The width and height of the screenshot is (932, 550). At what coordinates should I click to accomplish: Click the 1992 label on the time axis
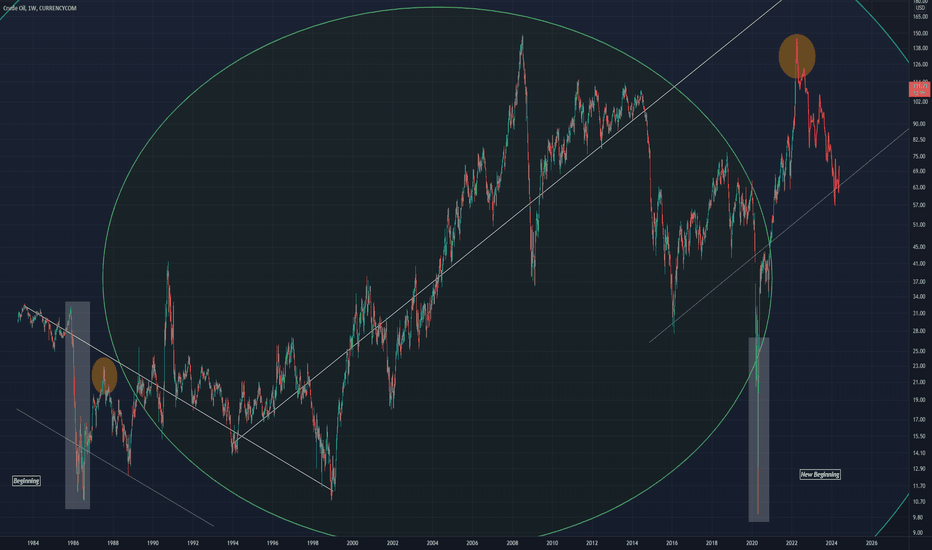click(193, 543)
